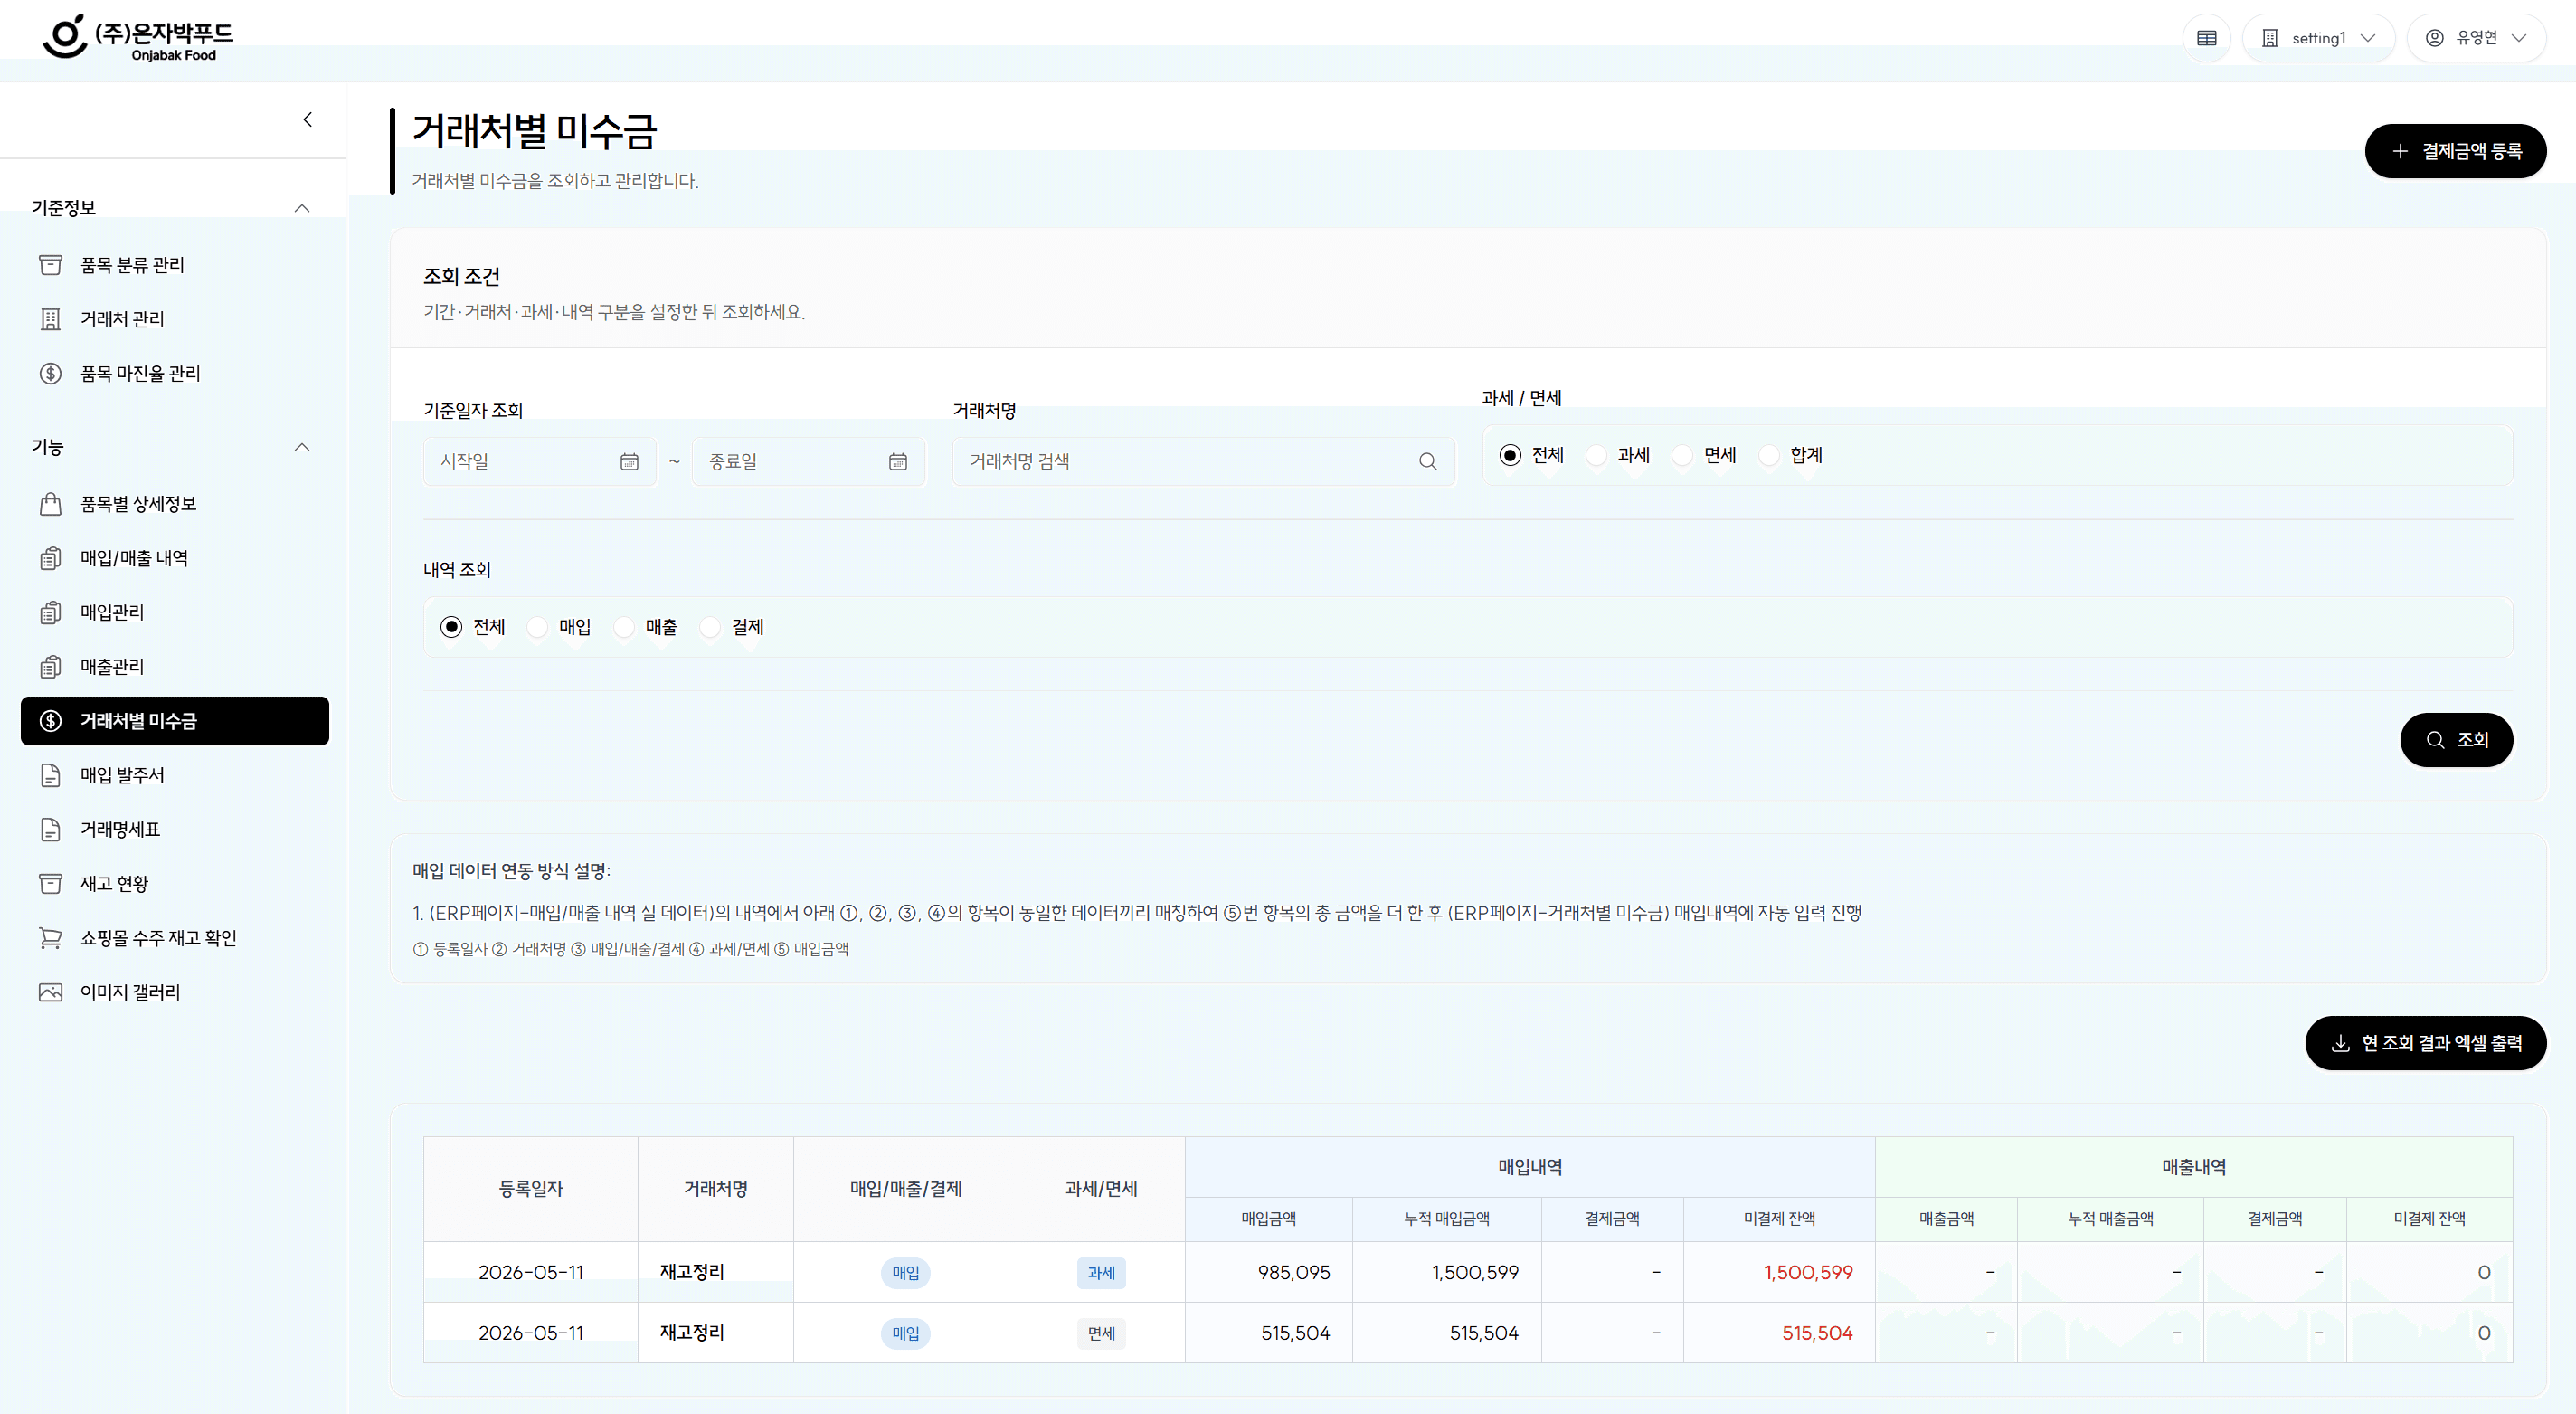Select the 결제 radio in 내역 조회
Screen dimensions: 2576x1414
click(x=710, y=627)
